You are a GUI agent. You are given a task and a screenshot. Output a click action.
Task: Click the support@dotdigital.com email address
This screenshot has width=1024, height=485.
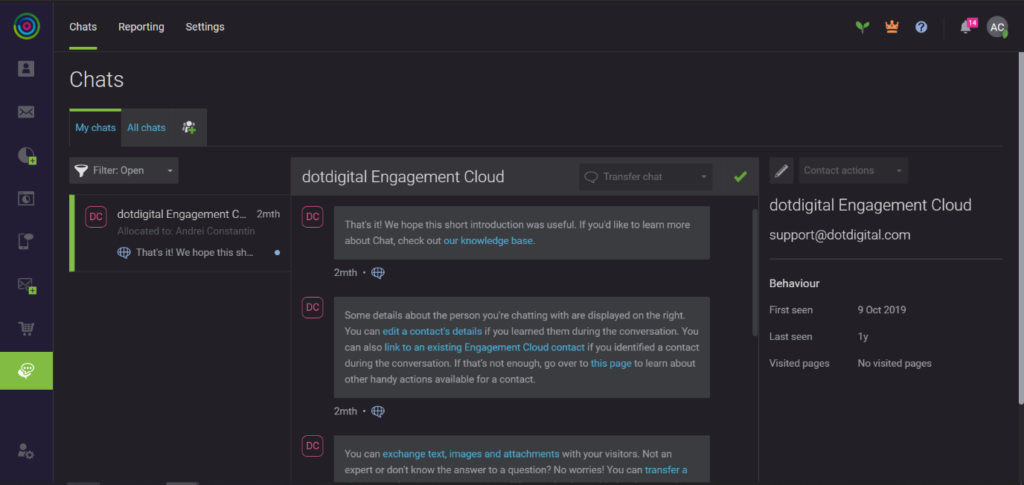pyautogui.click(x=840, y=235)
